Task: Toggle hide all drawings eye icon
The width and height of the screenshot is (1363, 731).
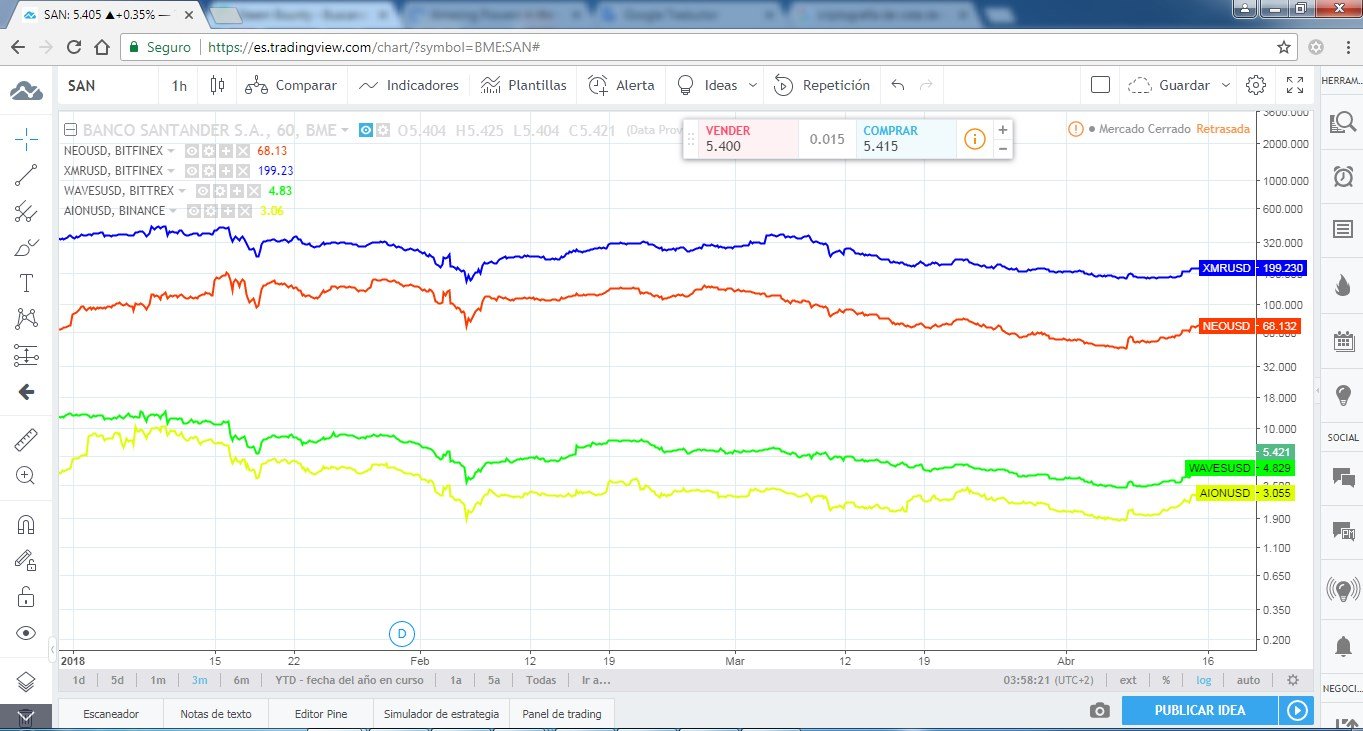Action: tap(26, 633)
